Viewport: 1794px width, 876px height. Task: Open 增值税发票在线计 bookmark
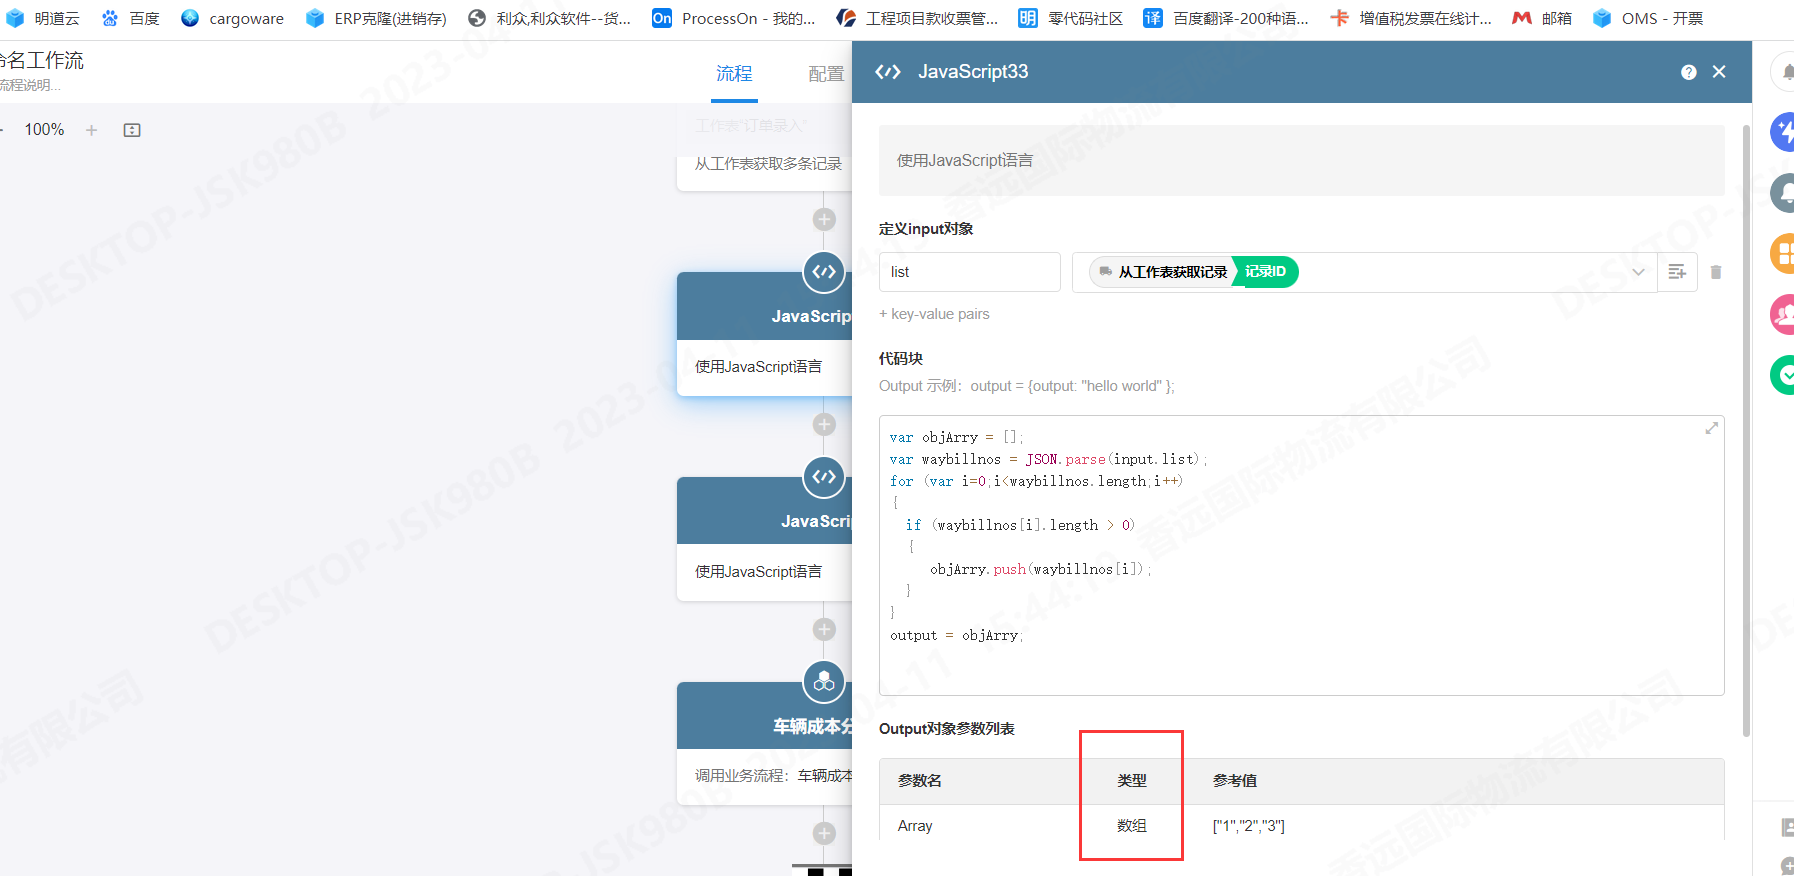coord(1411,18)
